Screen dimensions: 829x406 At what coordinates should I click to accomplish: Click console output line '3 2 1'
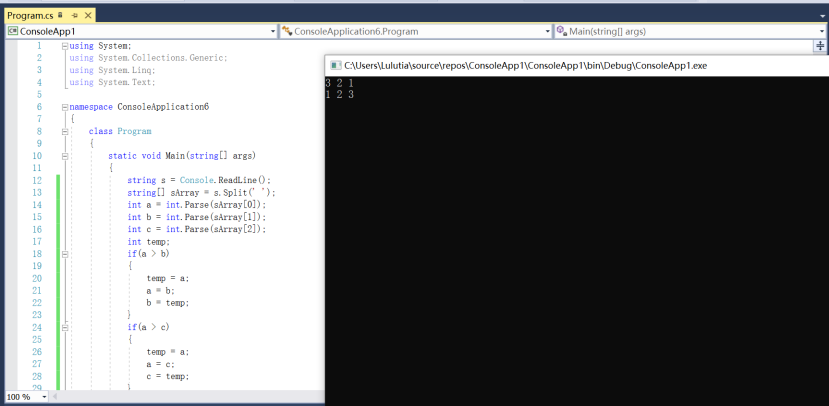coord(339,83)
